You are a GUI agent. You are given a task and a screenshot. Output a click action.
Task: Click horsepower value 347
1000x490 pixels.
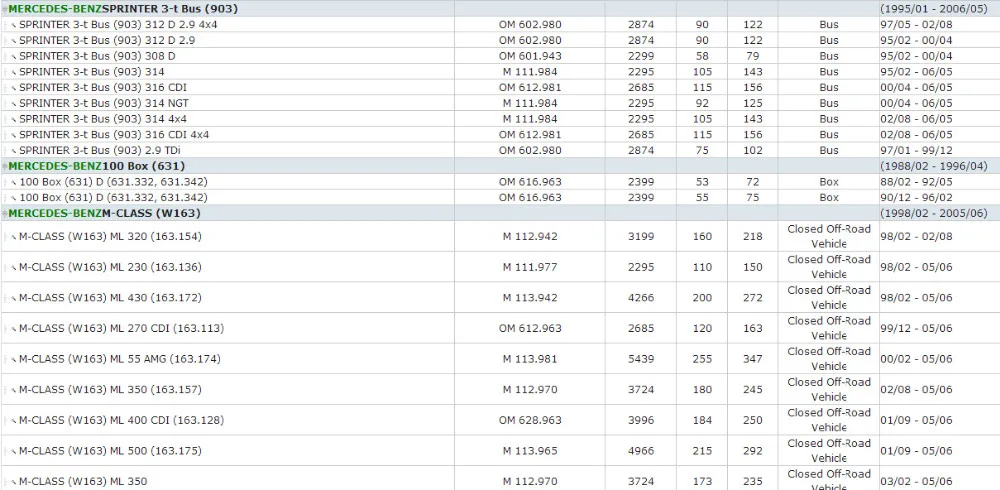(x=753, y=359)
